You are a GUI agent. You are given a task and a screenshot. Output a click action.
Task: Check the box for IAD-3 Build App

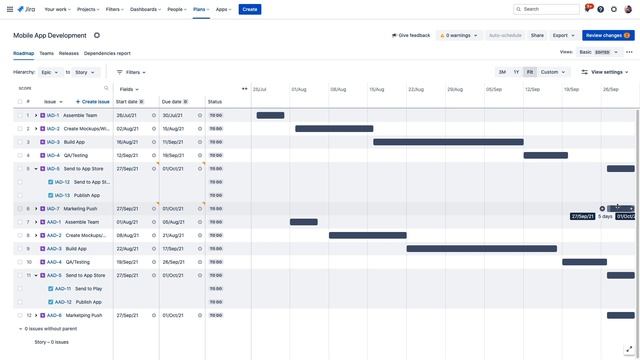coord(20,142)
